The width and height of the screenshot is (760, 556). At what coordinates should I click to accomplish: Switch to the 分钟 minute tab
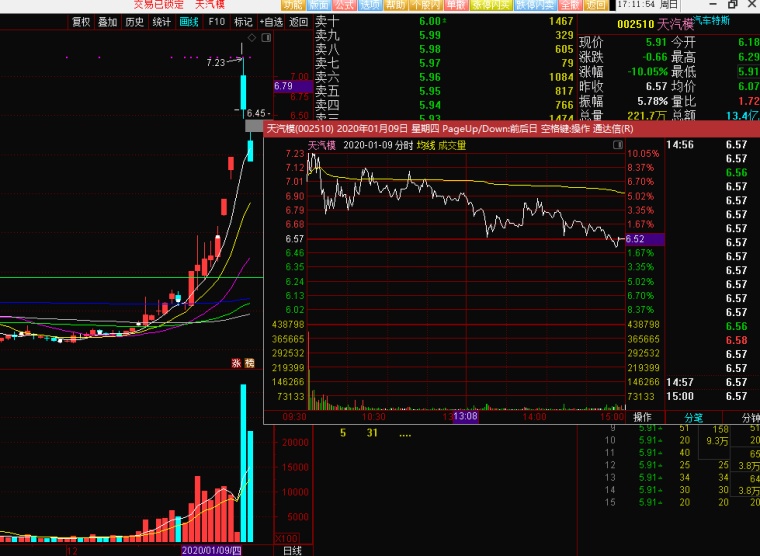click(748, 417)
